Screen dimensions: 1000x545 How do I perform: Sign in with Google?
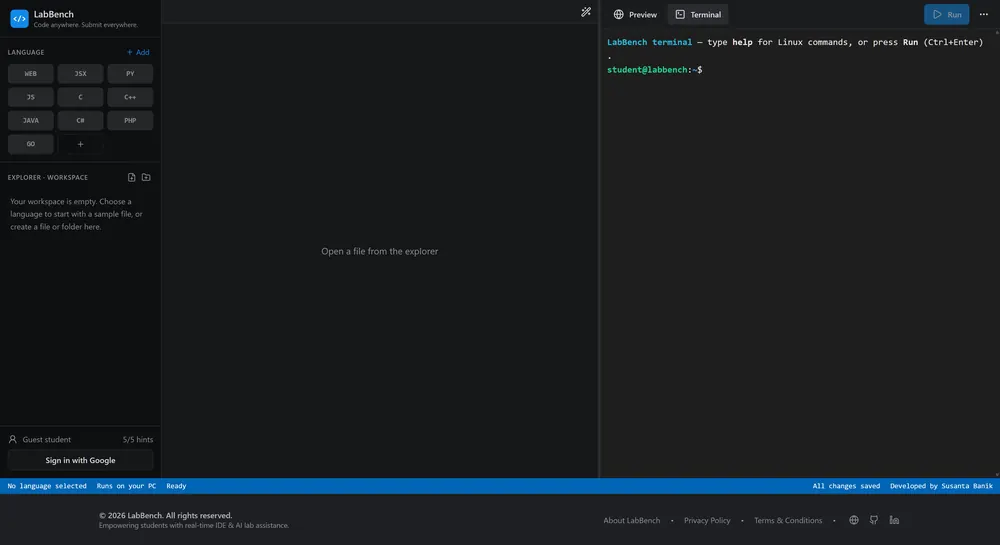point(80,460)
